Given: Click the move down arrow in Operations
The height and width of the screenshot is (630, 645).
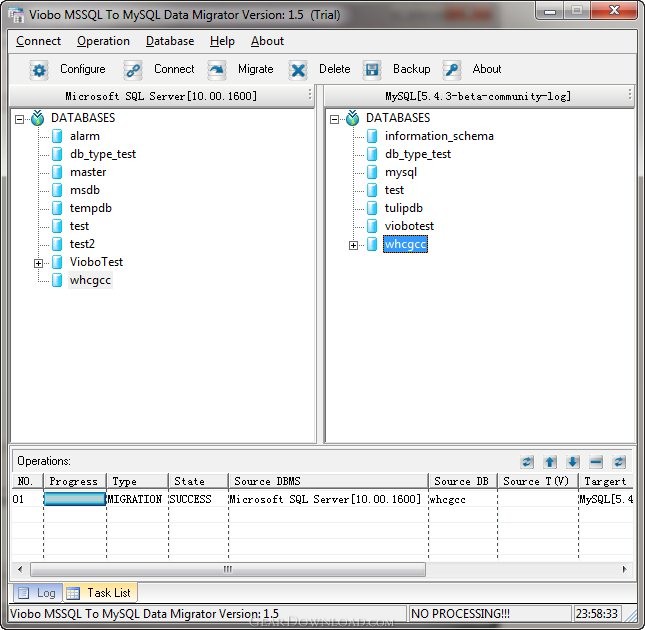Looking at the screenshot, I should [573, 462].
